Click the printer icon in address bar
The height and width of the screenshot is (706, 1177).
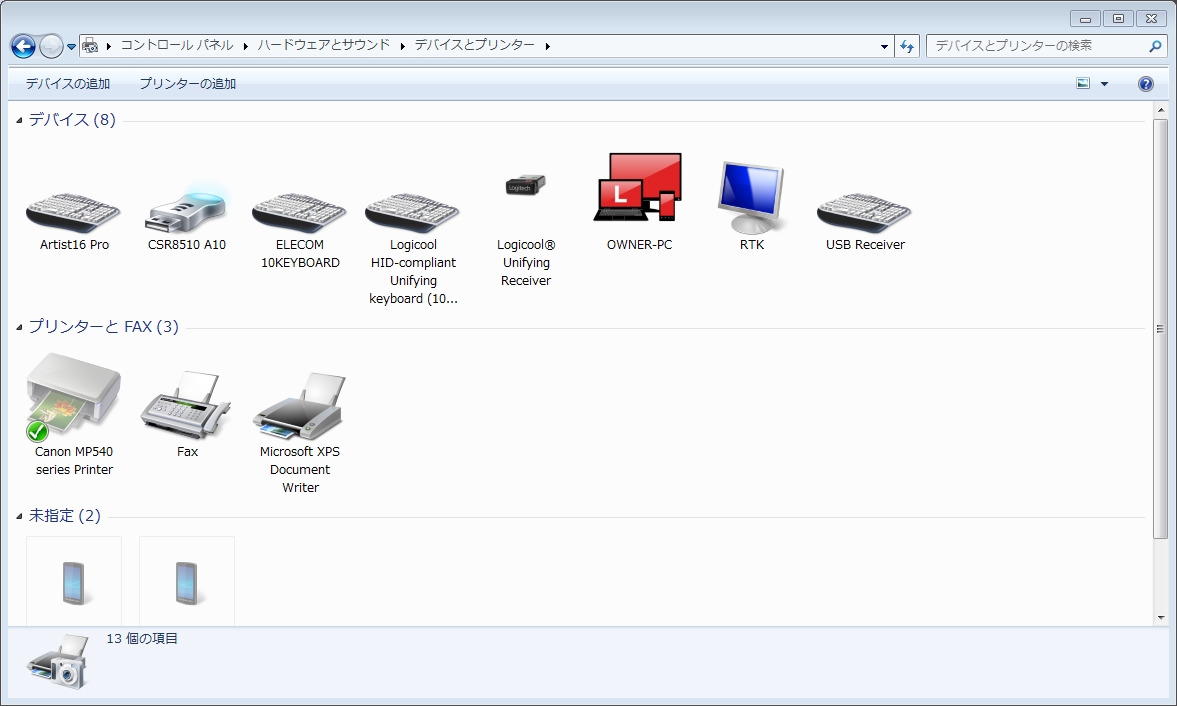tap(90, 46)
